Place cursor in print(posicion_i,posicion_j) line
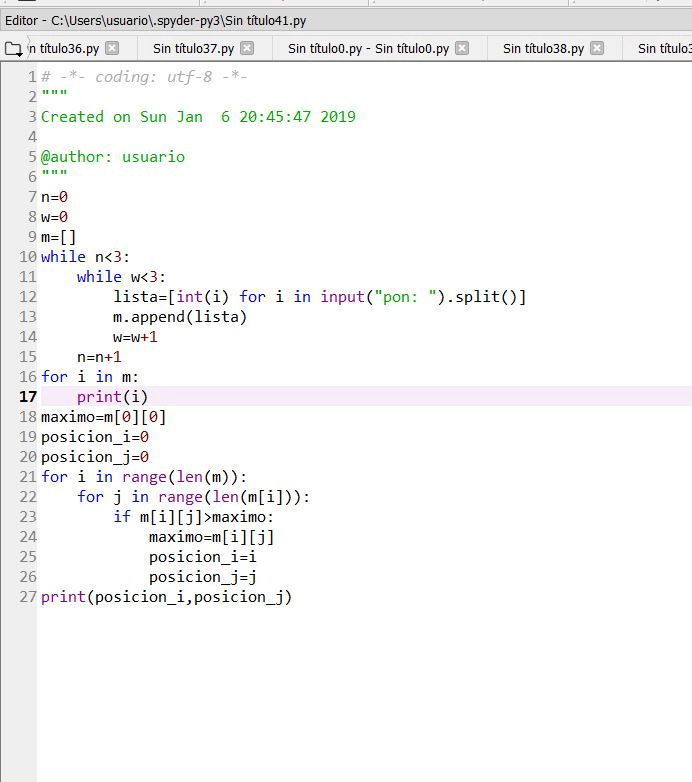Screen dimensions: 692x782 (166, 597)
